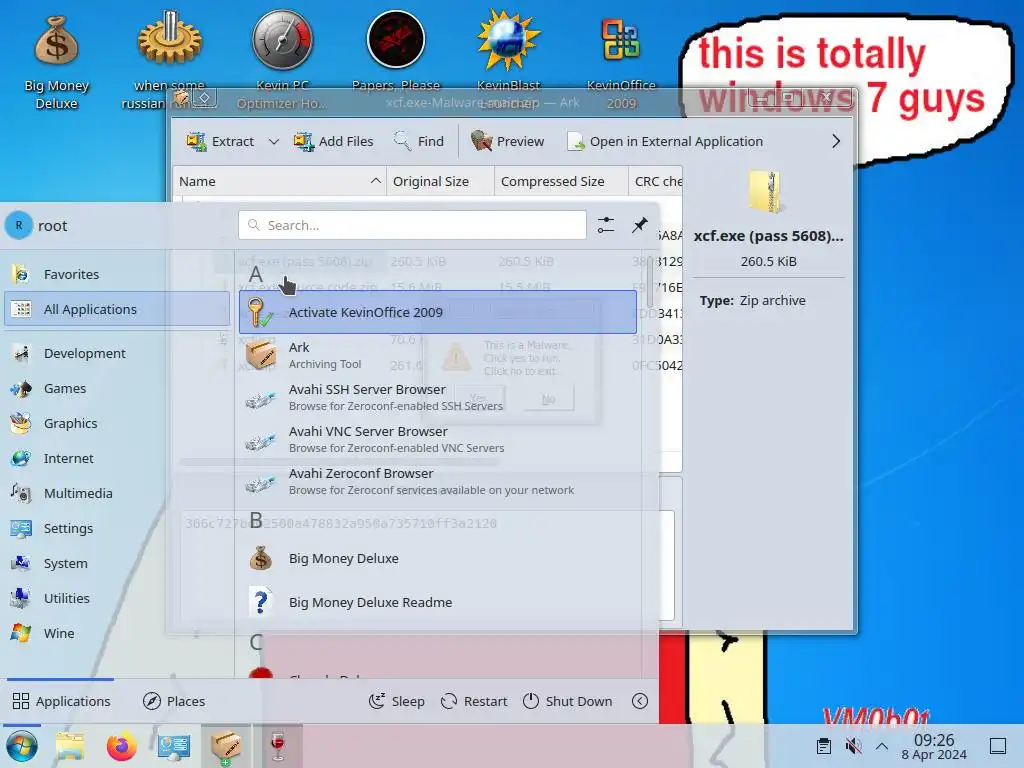Pin the application launcher open
The height and width of the screenshot is (768, 1024).
coord(639,225)
